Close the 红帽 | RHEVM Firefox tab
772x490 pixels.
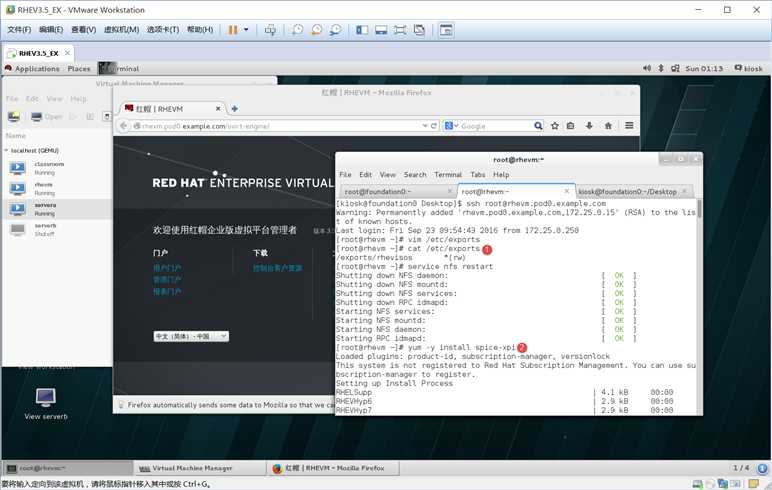coord(218,108)
